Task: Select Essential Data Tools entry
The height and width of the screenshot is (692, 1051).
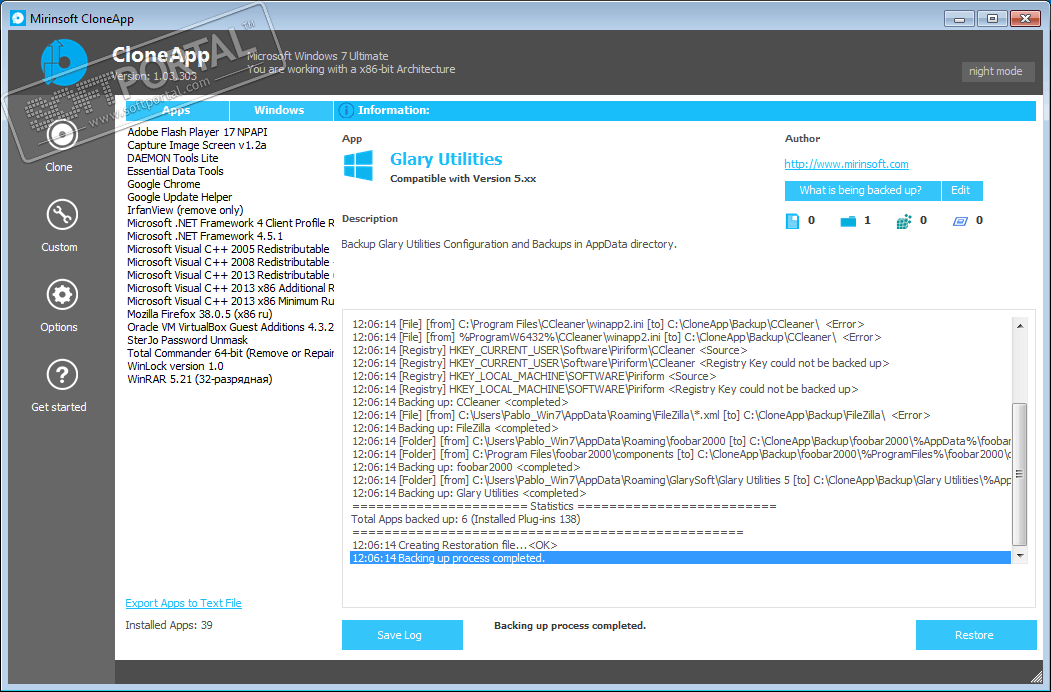Action: point(175,171)
